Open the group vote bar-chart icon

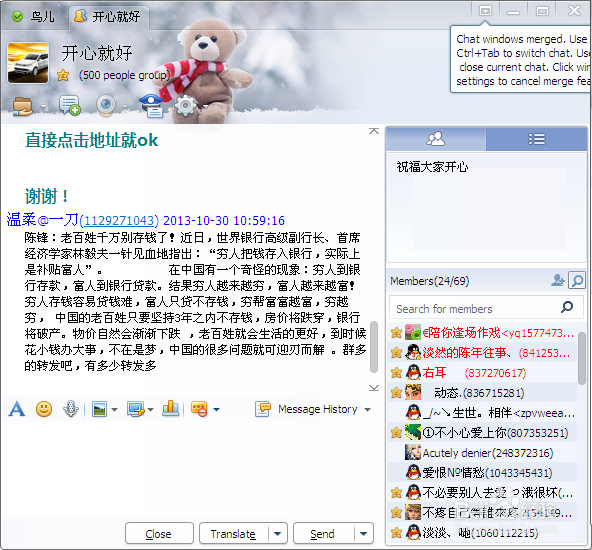[170, 408]
